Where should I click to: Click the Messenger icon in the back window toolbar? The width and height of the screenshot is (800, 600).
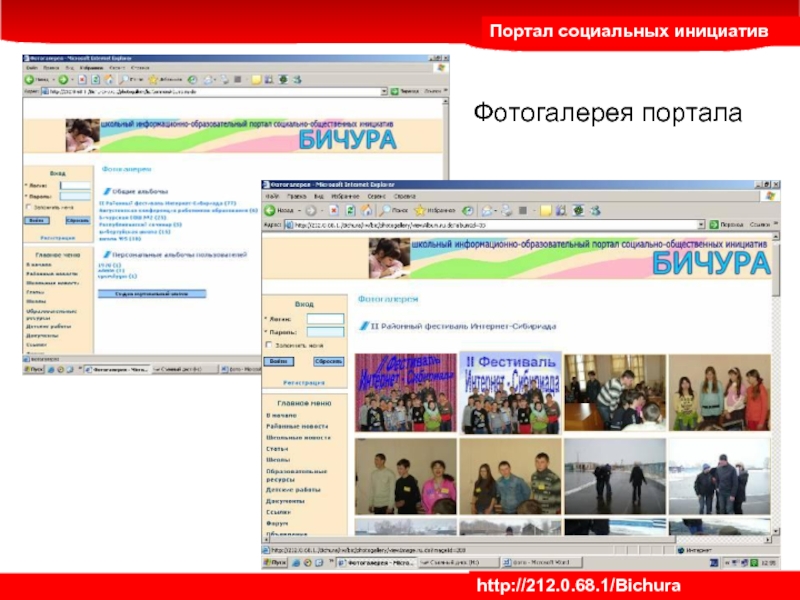tap(296, 80)
